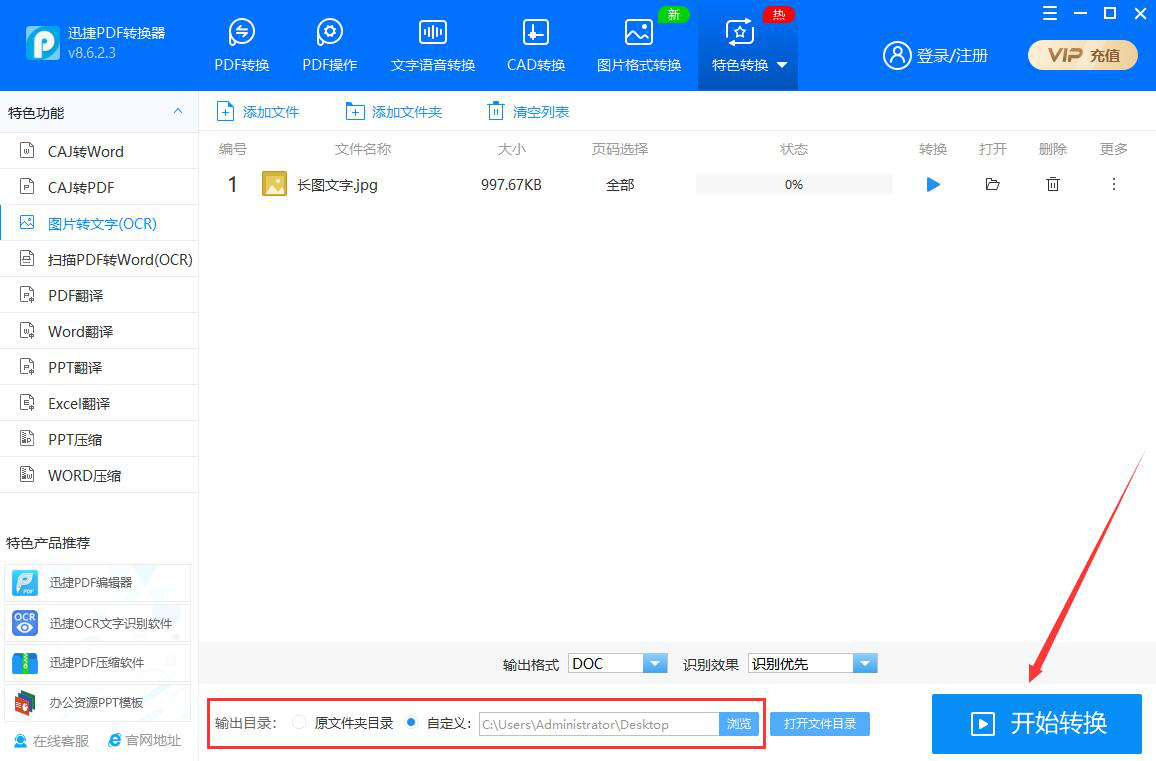Click the PPT压缩 icon
This screenshot has height=761, width=1156.
pyautogui.click(x=27, y=438)
